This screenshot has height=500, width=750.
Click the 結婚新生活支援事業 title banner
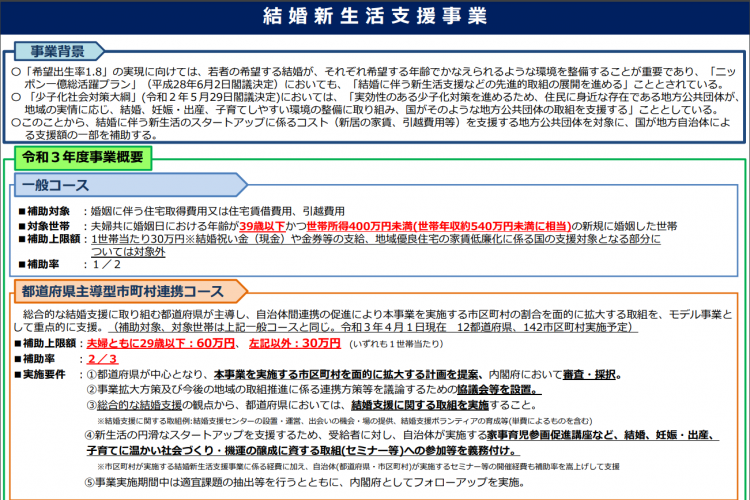point(375,17)
